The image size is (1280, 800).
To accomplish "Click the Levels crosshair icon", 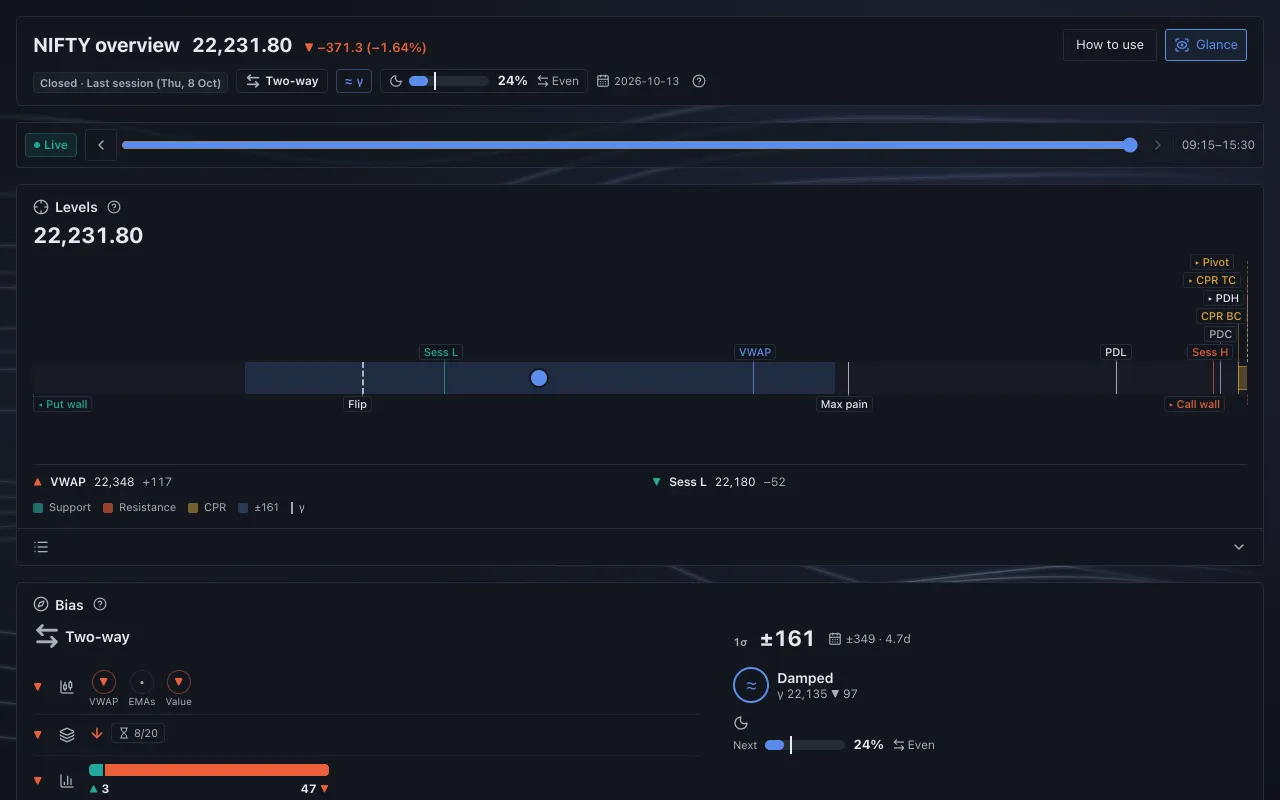I will [x=41, y=207].
